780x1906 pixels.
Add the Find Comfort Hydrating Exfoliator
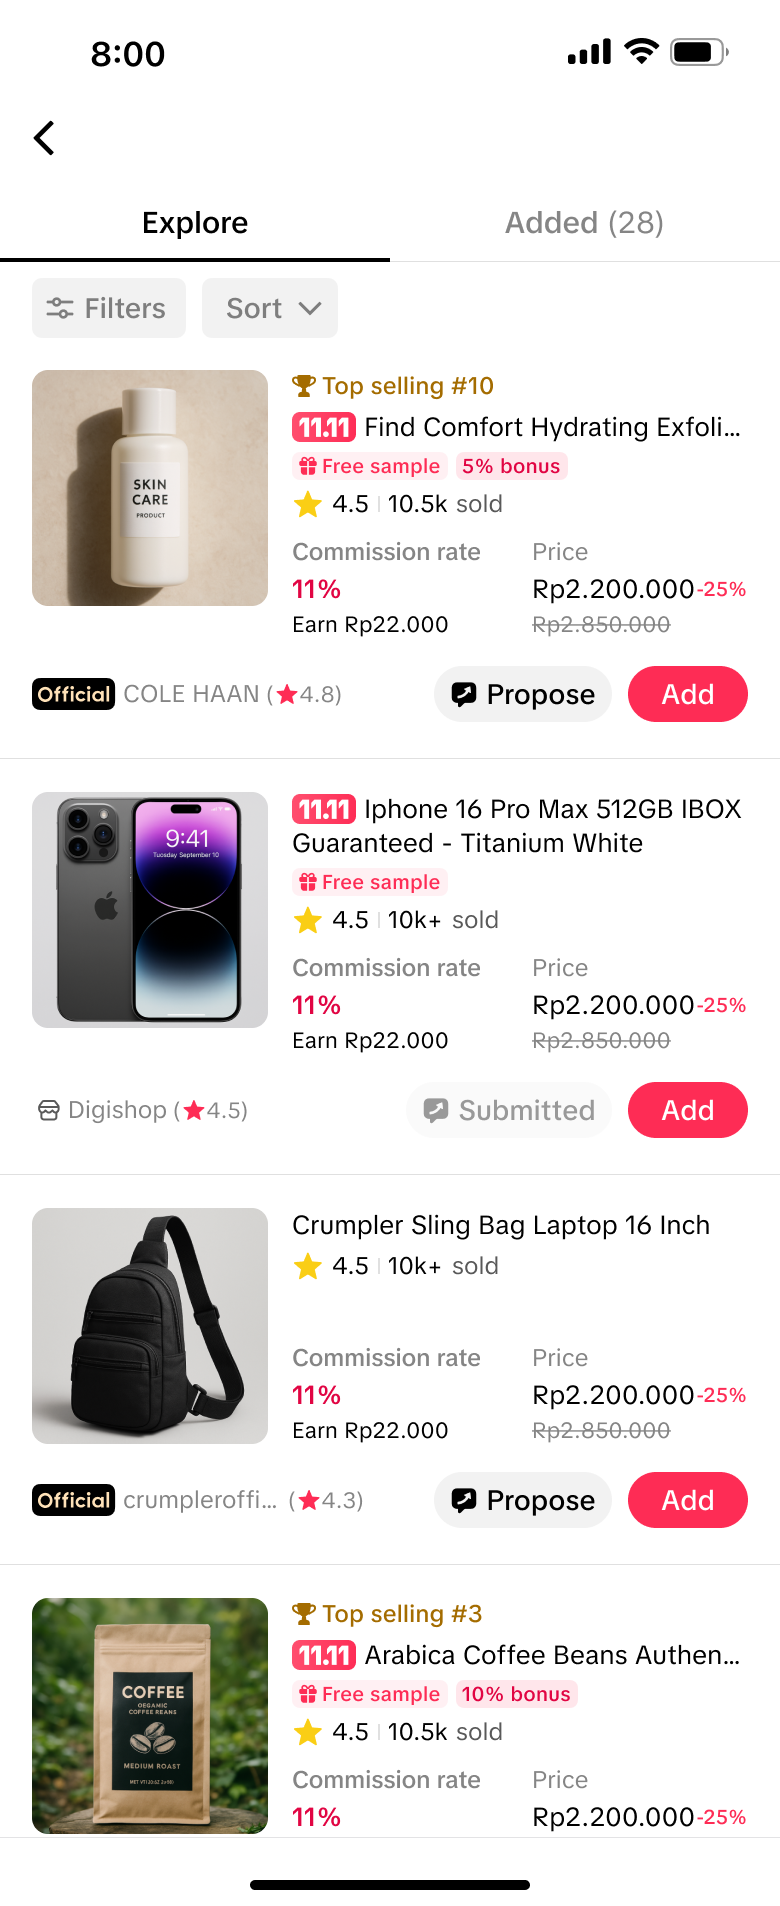[x=687, y=694]
